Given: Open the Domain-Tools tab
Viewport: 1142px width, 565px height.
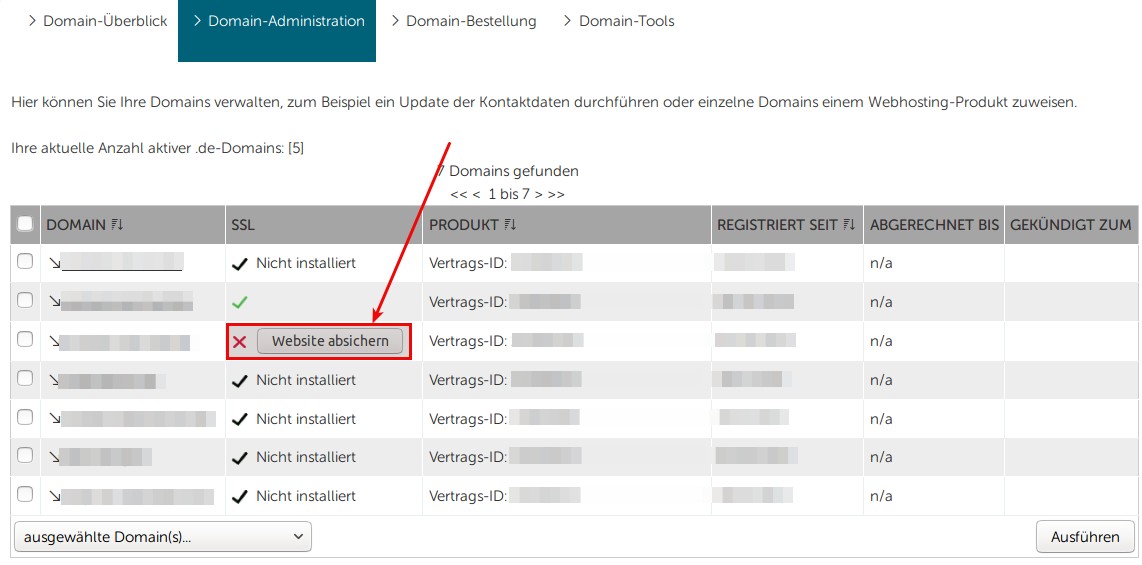Looking at the screenshot, I should click(619, 21).
